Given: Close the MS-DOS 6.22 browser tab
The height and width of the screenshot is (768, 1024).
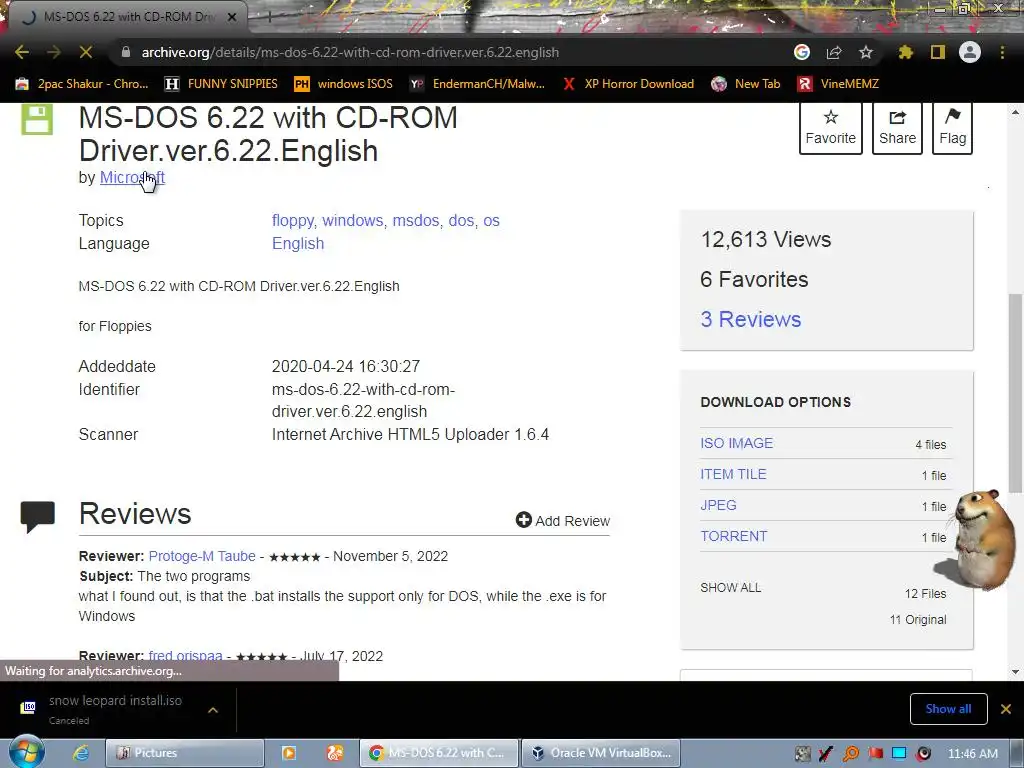Looking at the screenshot, I should (x=232, y=17).
